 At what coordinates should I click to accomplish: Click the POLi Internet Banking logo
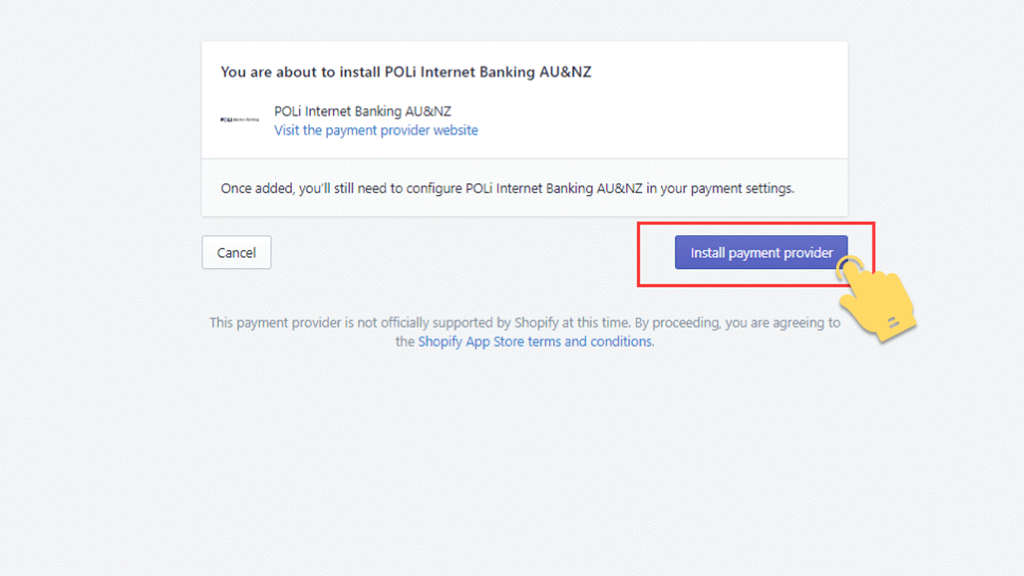(240, 120)
